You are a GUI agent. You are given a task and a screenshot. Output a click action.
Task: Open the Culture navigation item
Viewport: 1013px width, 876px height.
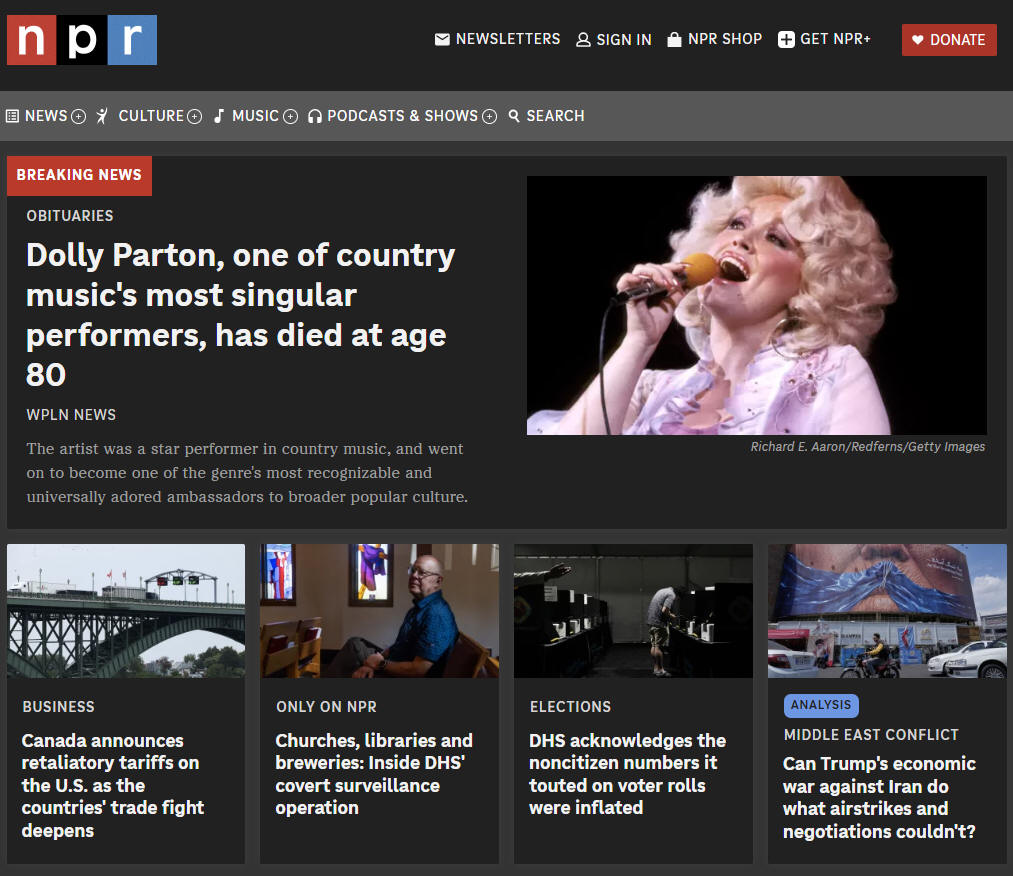[x=151, y=116]
